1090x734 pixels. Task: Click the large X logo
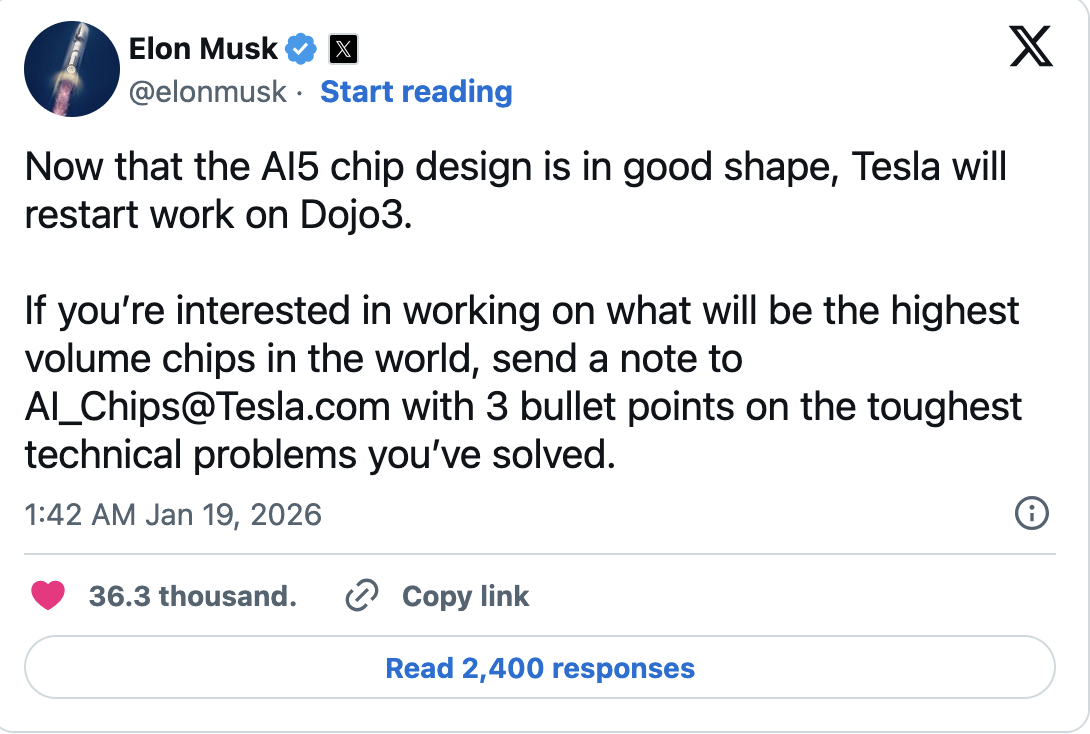pos(1031,45)
